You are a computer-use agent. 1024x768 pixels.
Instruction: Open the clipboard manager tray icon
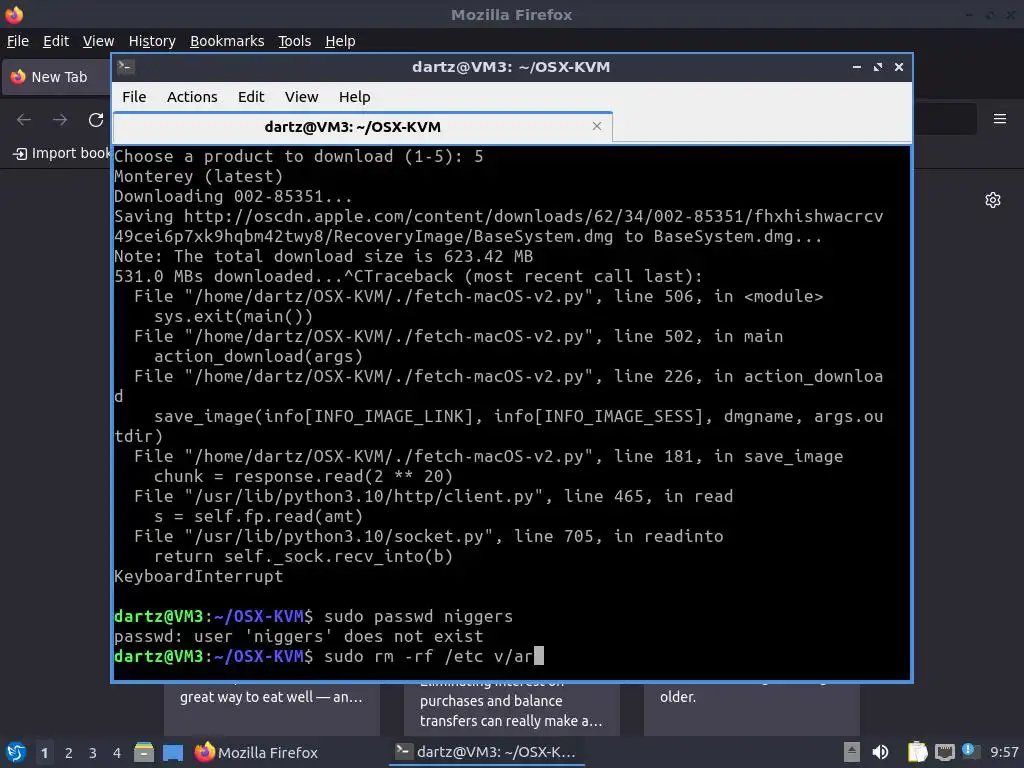[x=917, y=752]
